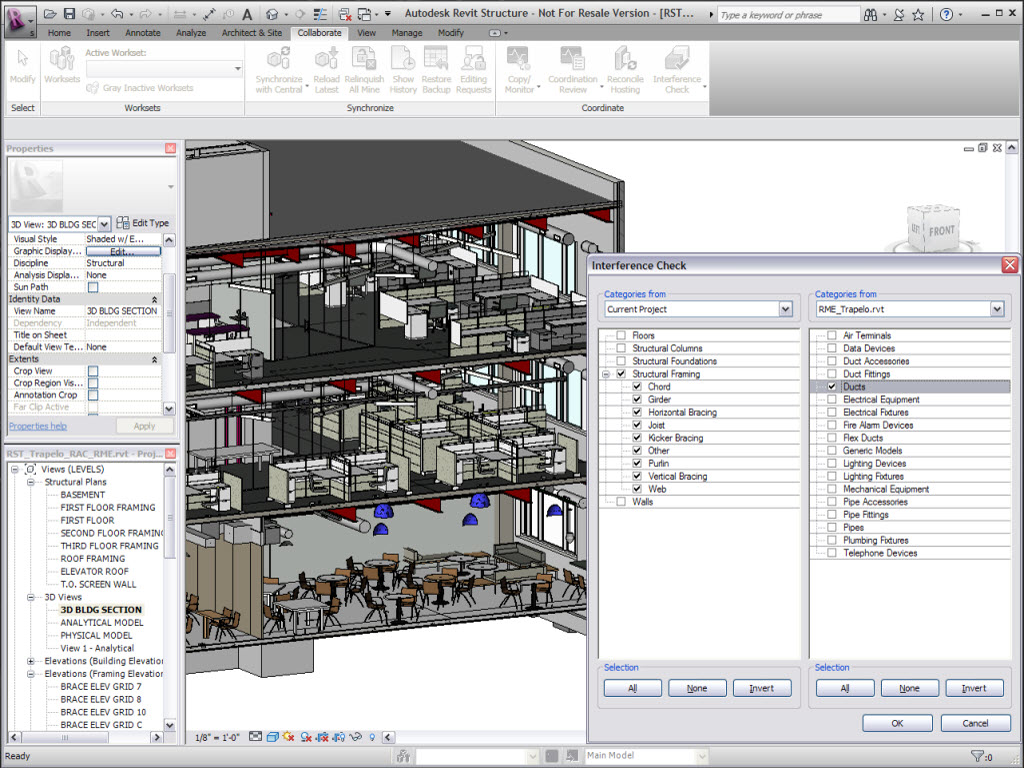Image resolution: width=1024 pixels, height=768 pixels.
Task: Click the Default 3D View house icon
Action: 273,14
